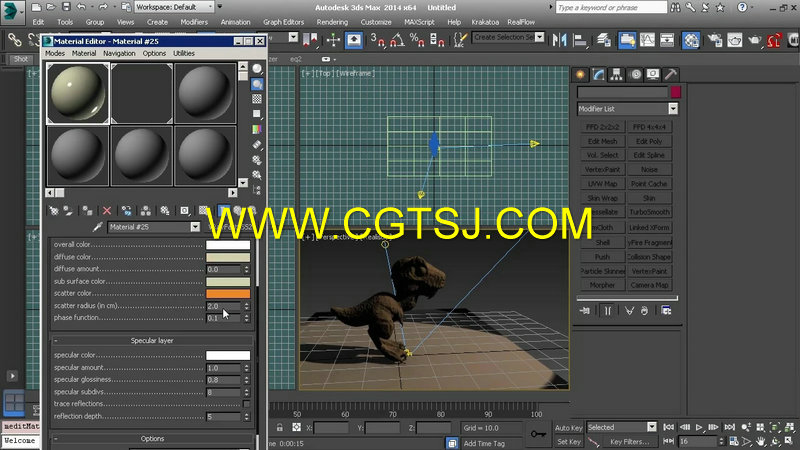Open the Modifier List dropdown

pos(628,109)
